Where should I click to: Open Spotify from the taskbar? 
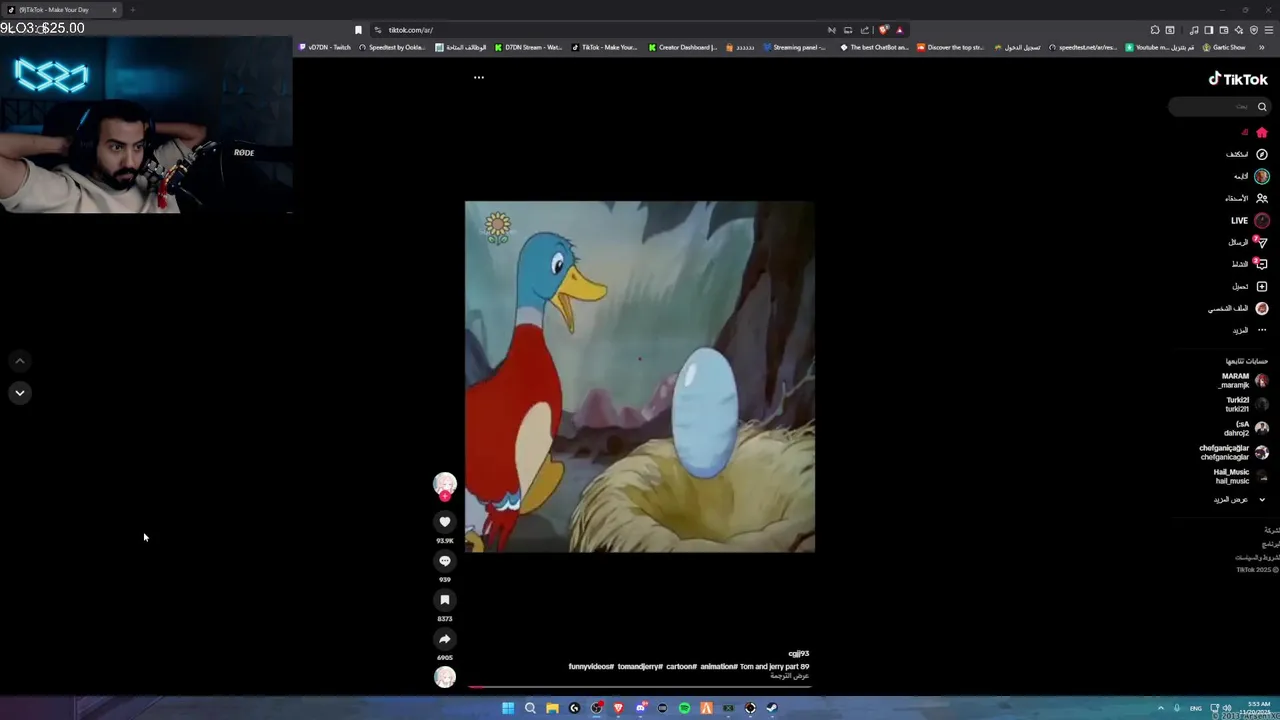tap(684, 708)
